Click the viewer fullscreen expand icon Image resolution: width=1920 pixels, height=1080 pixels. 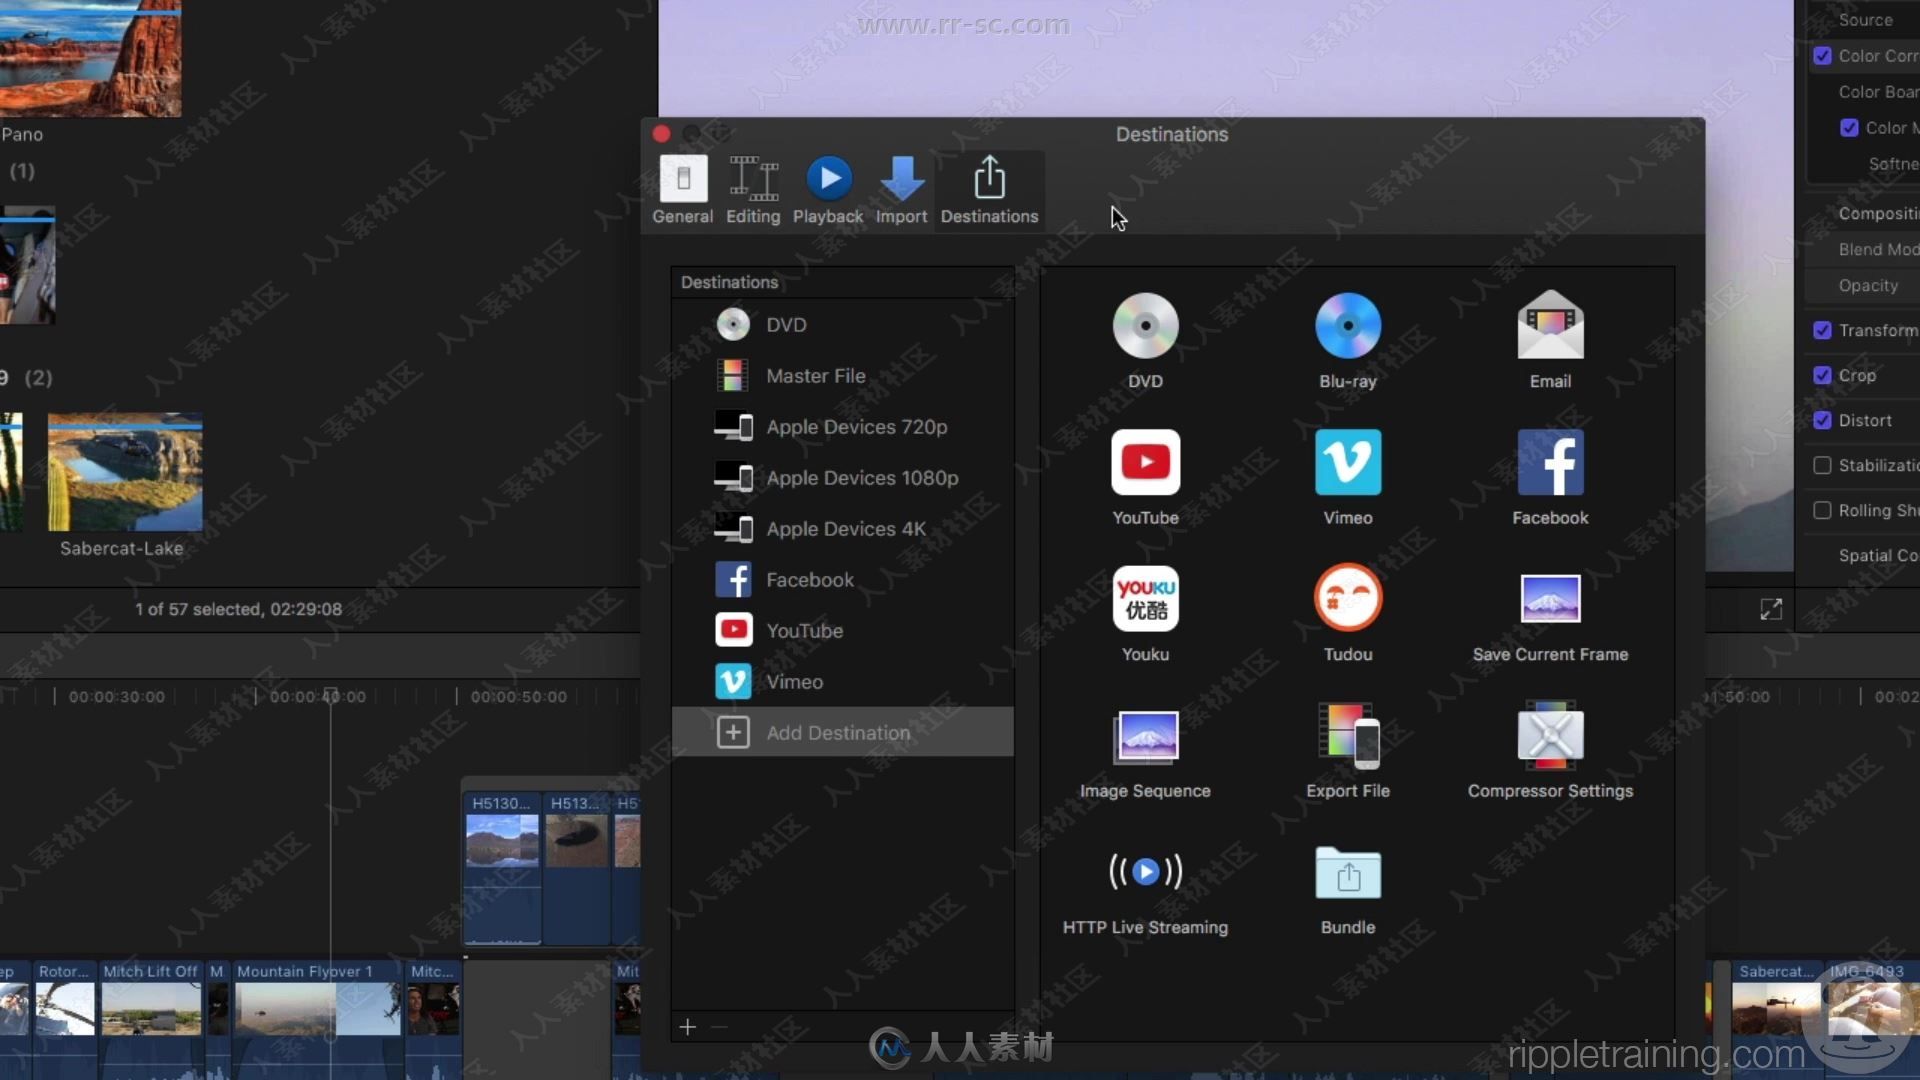coord(1771,609)
